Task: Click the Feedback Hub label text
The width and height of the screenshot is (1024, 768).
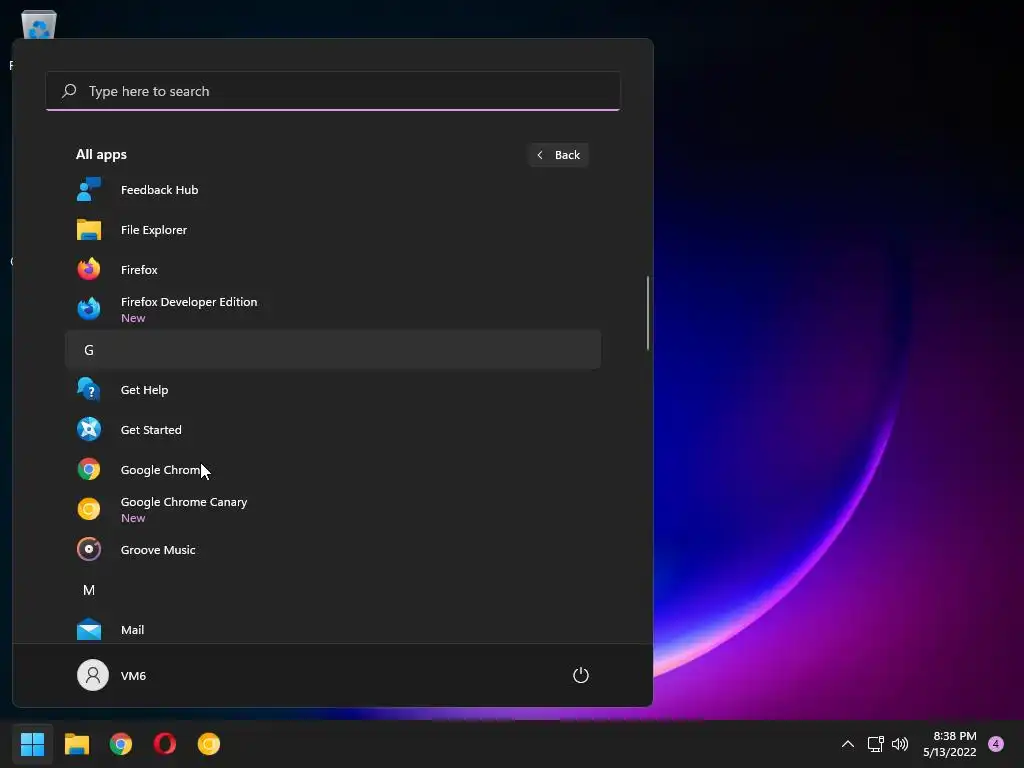Action: point(159,190)
